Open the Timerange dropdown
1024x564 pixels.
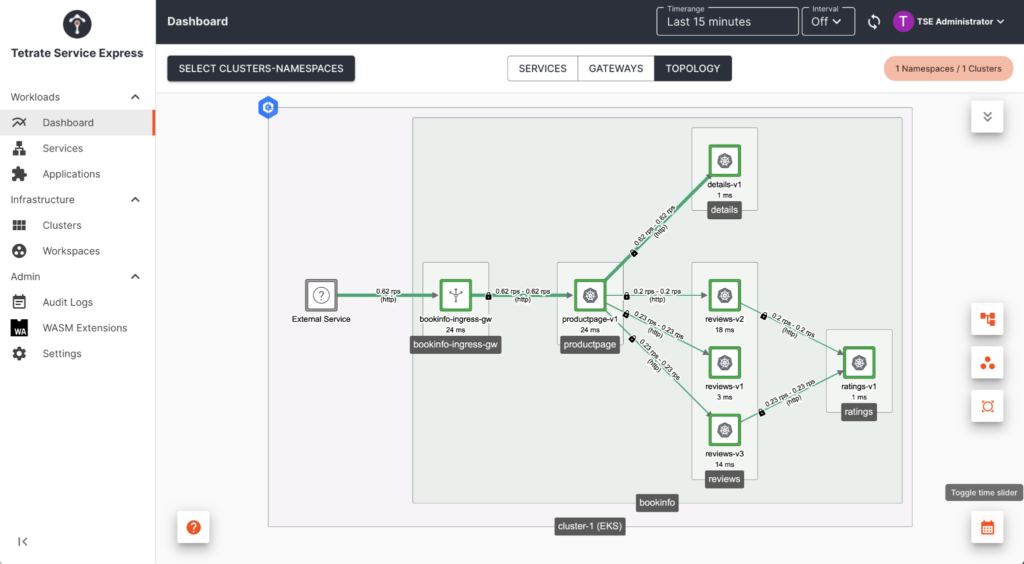727,21
